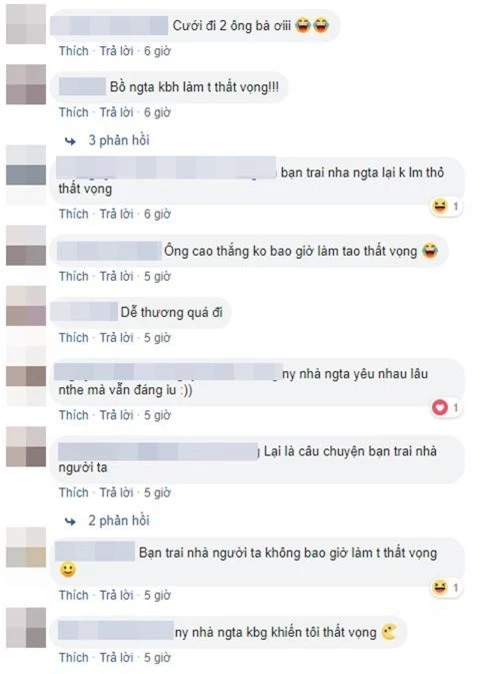Reply to 'ny nhà ngta kbg khiến tôi' comment
Viewport: 484px width, 674px height.
click(x=116, y=658)
